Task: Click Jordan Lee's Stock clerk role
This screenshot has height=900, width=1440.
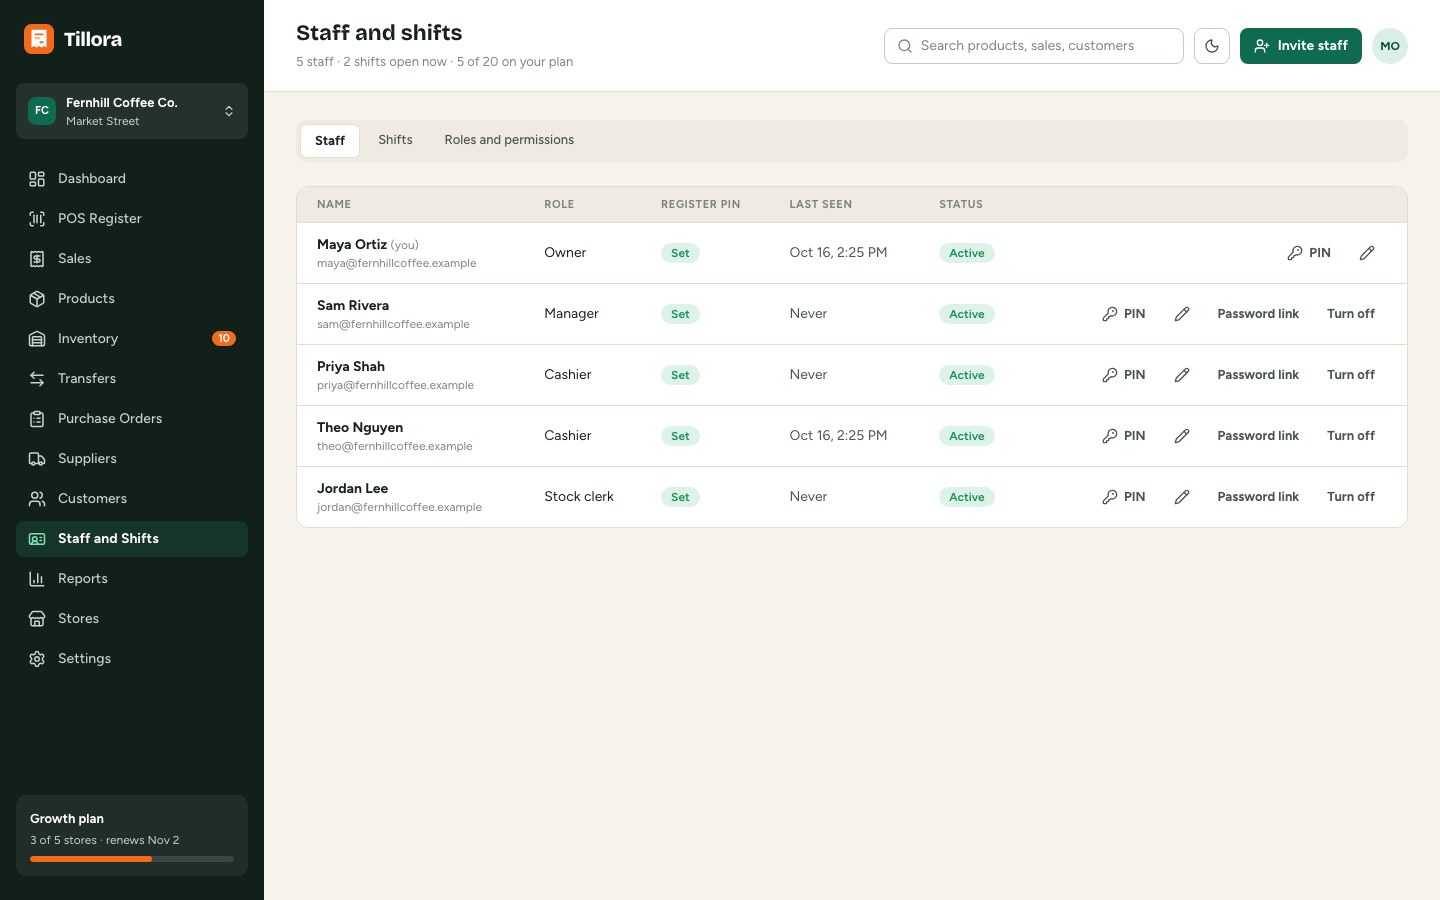Action: pyautogui.click(x=579, y=497)
